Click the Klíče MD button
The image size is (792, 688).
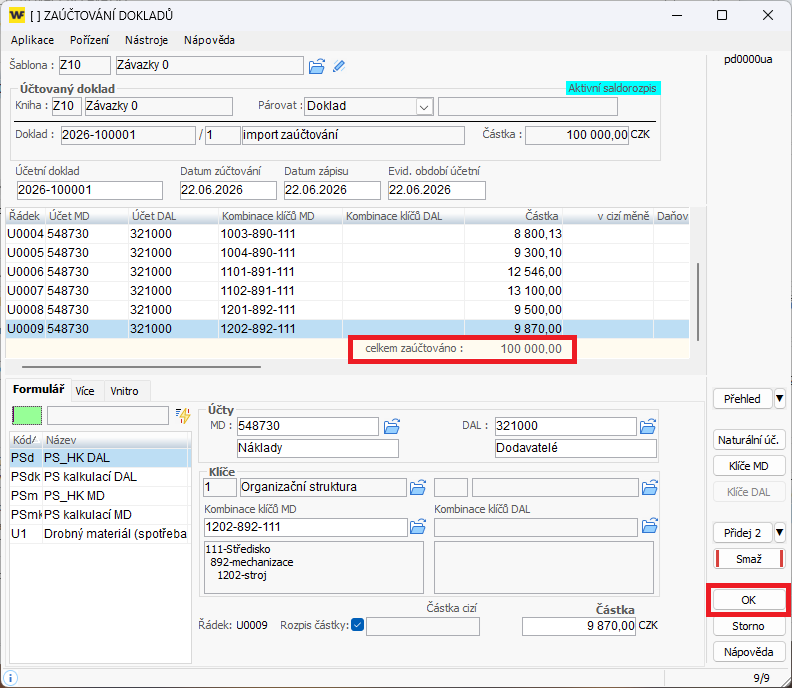pos(749,466)
